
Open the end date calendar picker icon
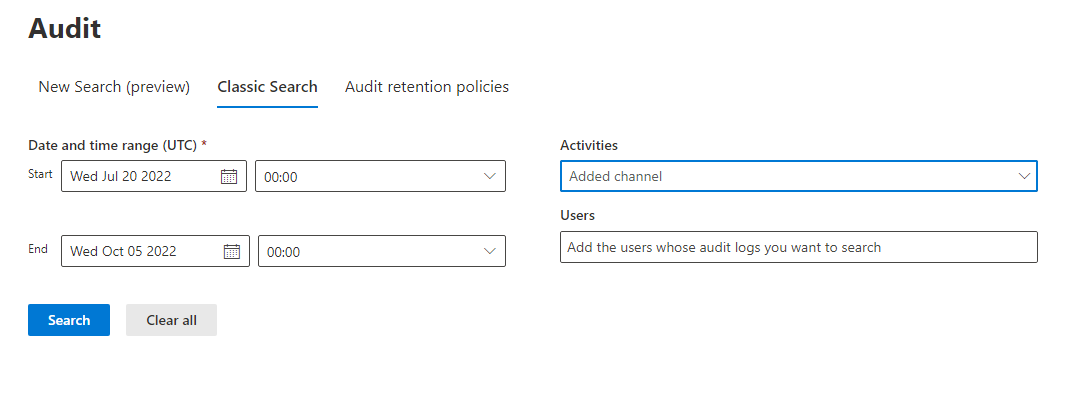tap(232, 251)
